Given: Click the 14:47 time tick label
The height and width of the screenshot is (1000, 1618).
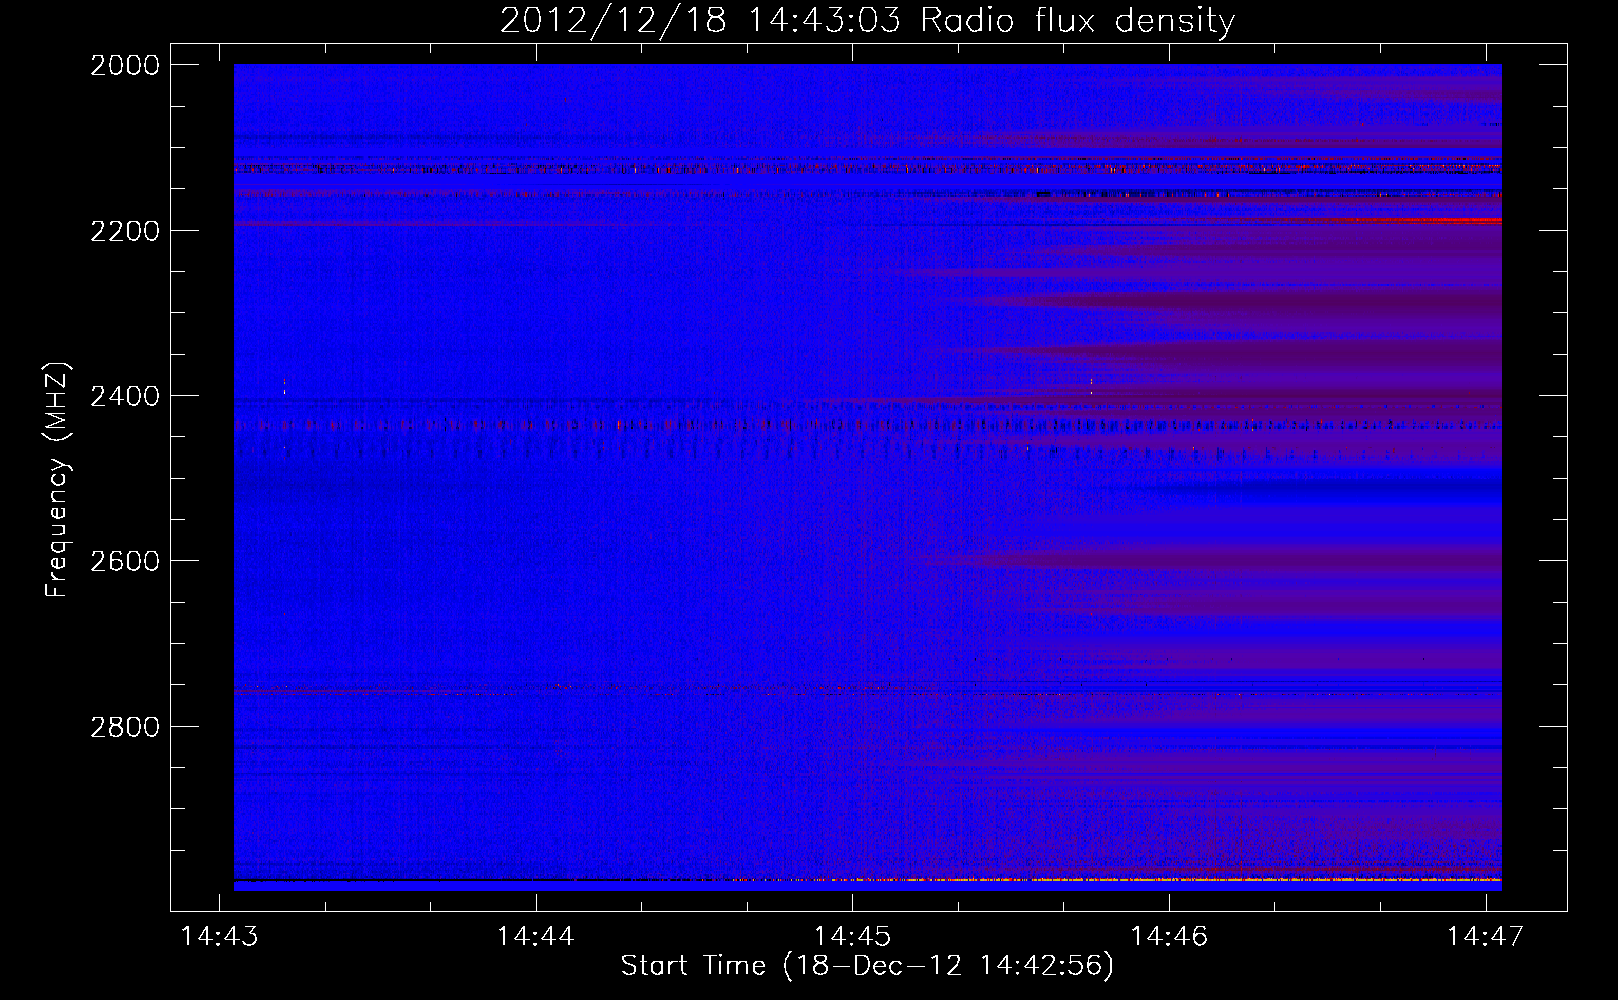Looking at the screenshot, I should point(1486,936).
